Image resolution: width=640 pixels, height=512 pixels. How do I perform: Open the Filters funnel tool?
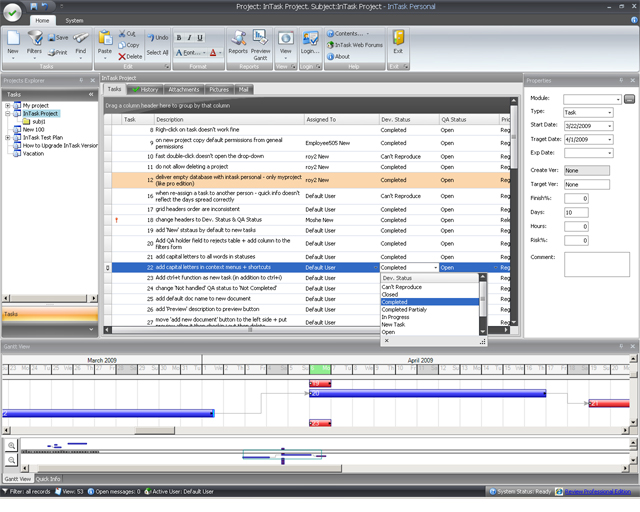click(34, 43)
